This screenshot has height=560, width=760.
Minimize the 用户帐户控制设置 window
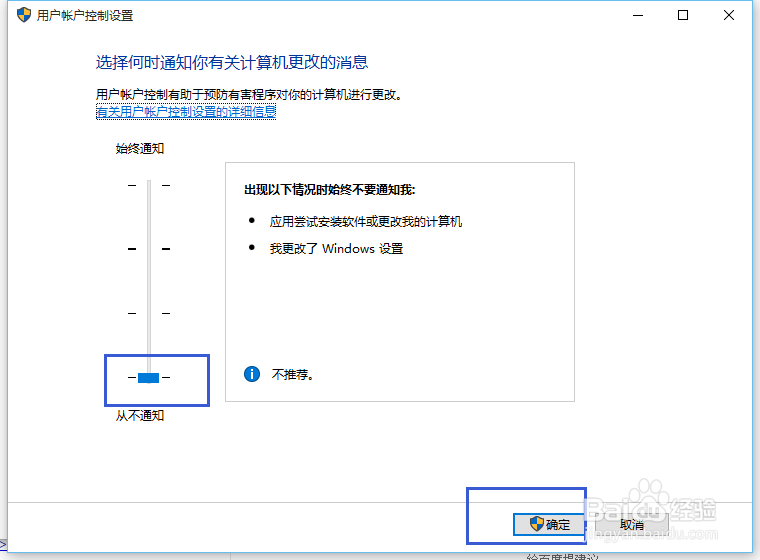638,16
